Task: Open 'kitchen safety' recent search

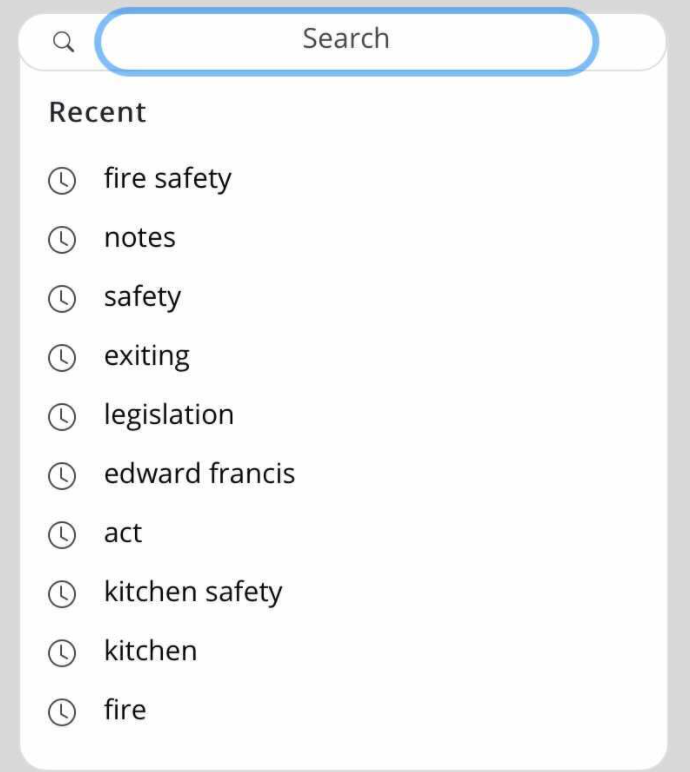Action: click(x=193, y=593)
